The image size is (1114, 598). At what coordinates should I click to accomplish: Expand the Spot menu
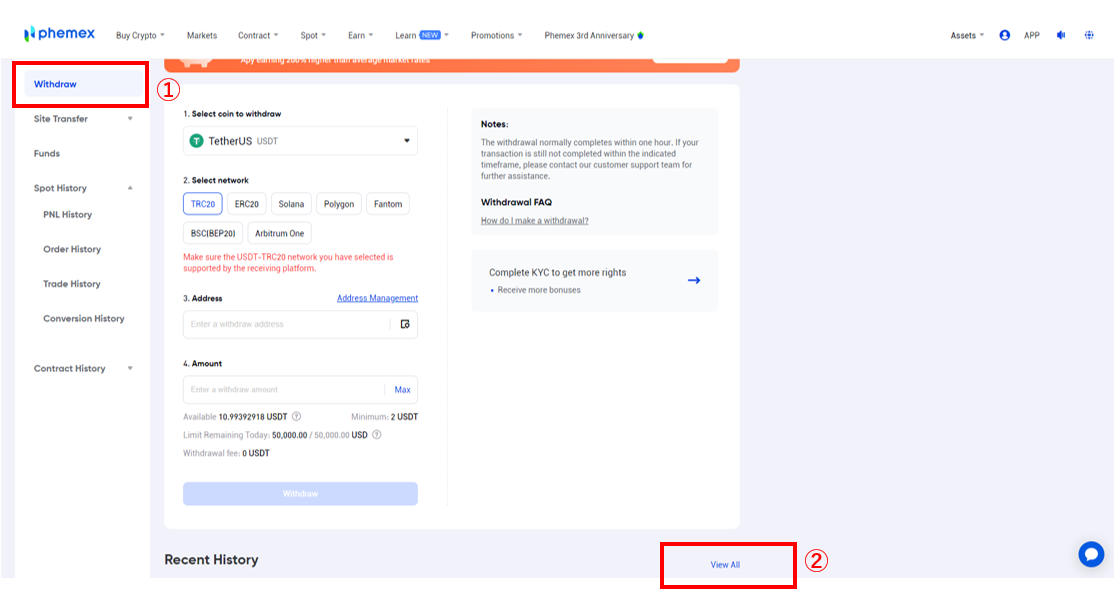click(x=313, y=36)
